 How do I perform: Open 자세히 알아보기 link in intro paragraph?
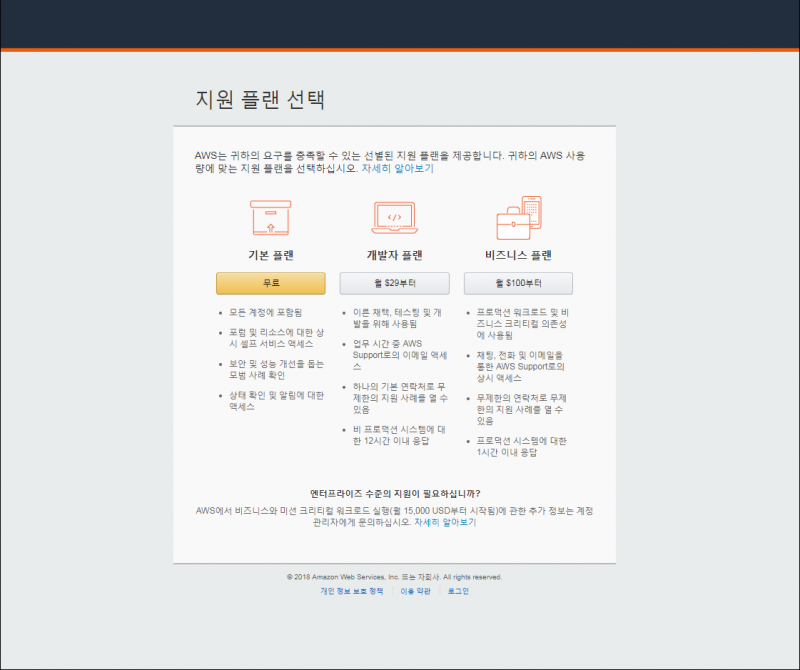point(397,168)
